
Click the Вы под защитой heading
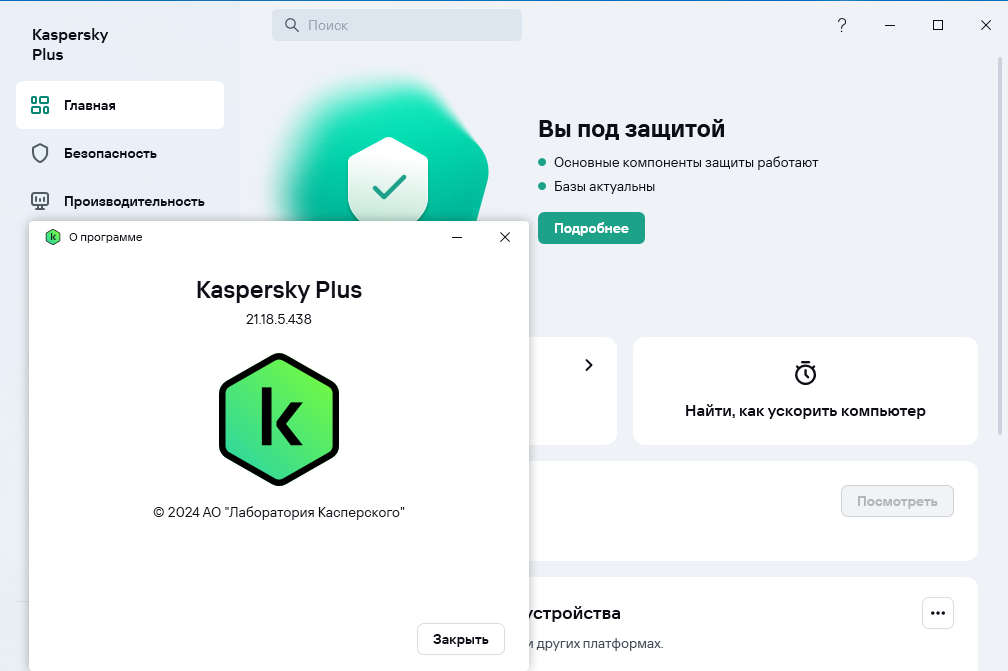coord(631,129)
